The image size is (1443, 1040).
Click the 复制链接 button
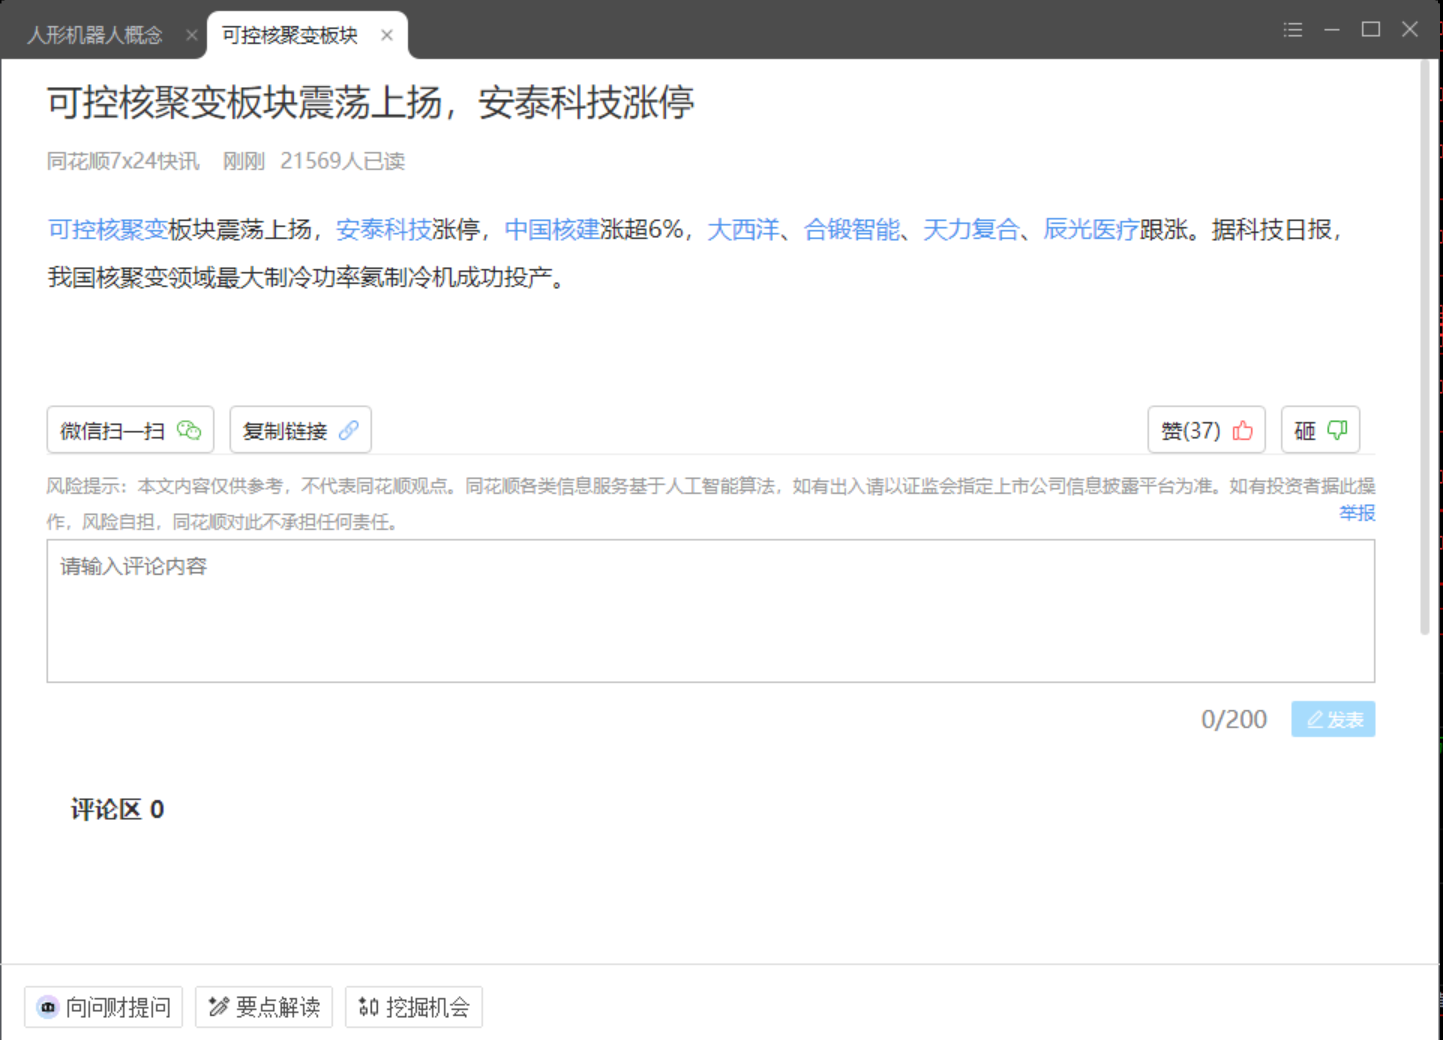pyautogui.click(x=301, y=430)
